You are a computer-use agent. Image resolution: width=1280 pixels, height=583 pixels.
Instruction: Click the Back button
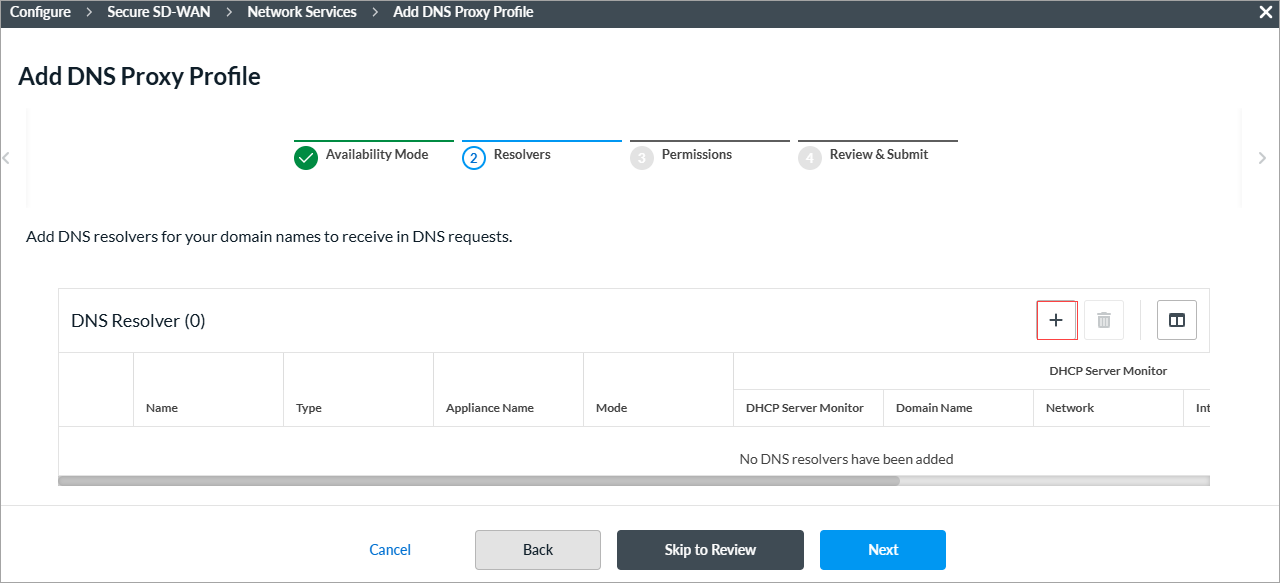tap(538, 550)
